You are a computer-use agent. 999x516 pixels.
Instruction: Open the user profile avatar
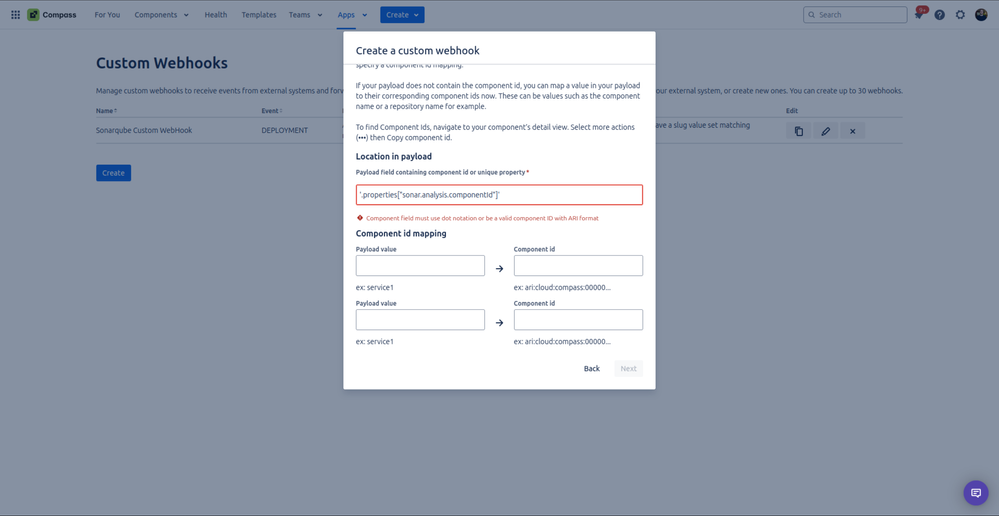[981, 15]
